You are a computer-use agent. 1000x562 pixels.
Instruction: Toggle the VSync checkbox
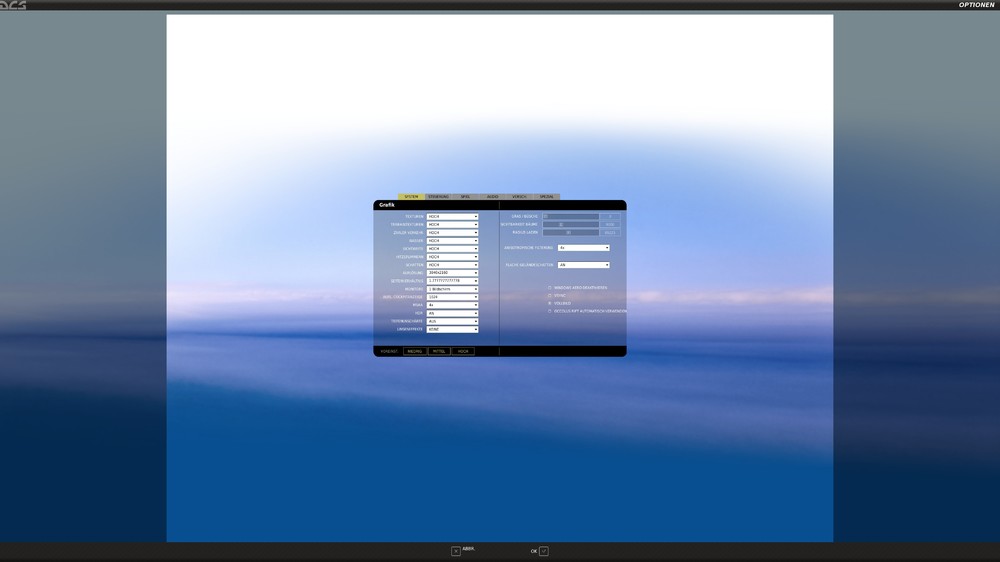coord(550,295)
